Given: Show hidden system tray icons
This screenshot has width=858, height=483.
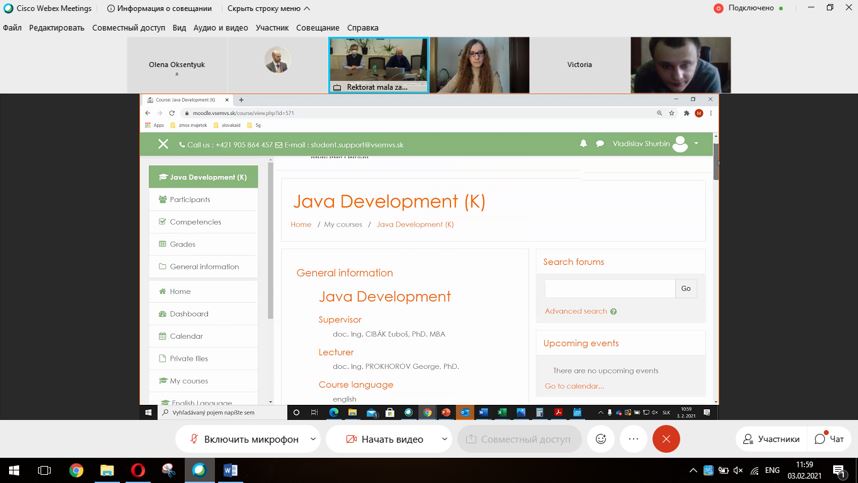Looking at the screenshot, I should 693,470.
